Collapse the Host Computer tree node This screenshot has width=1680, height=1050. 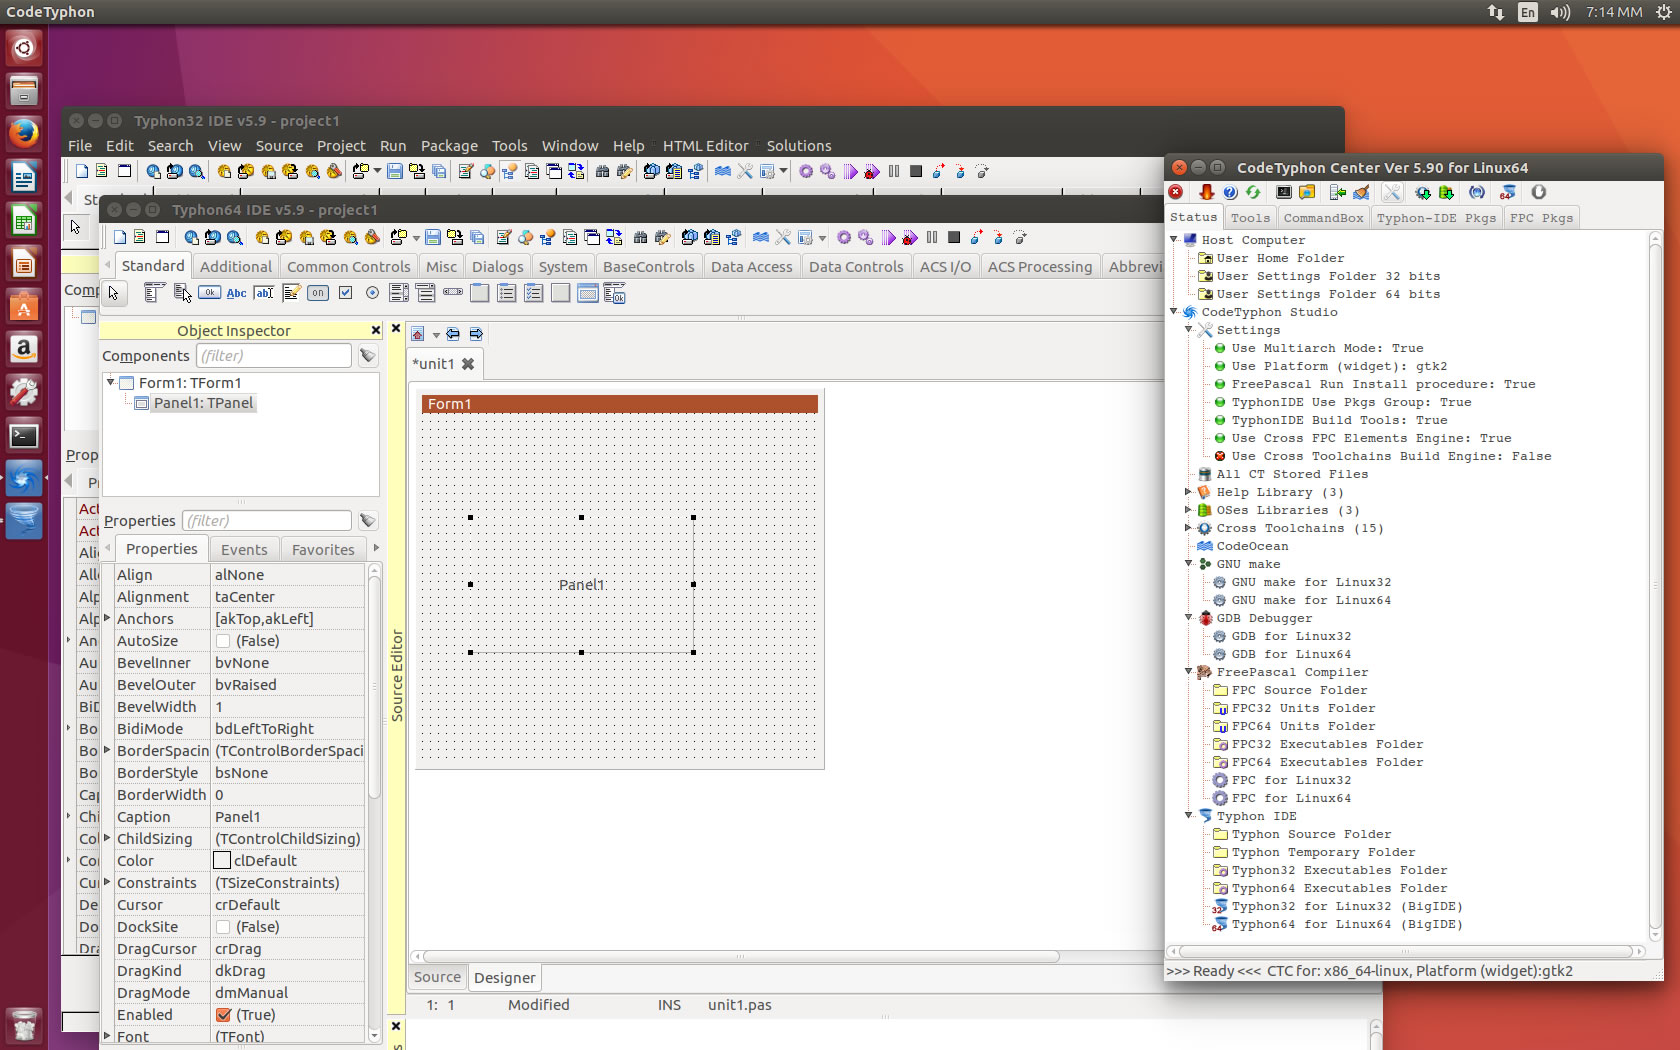[x=1174, y=239]
